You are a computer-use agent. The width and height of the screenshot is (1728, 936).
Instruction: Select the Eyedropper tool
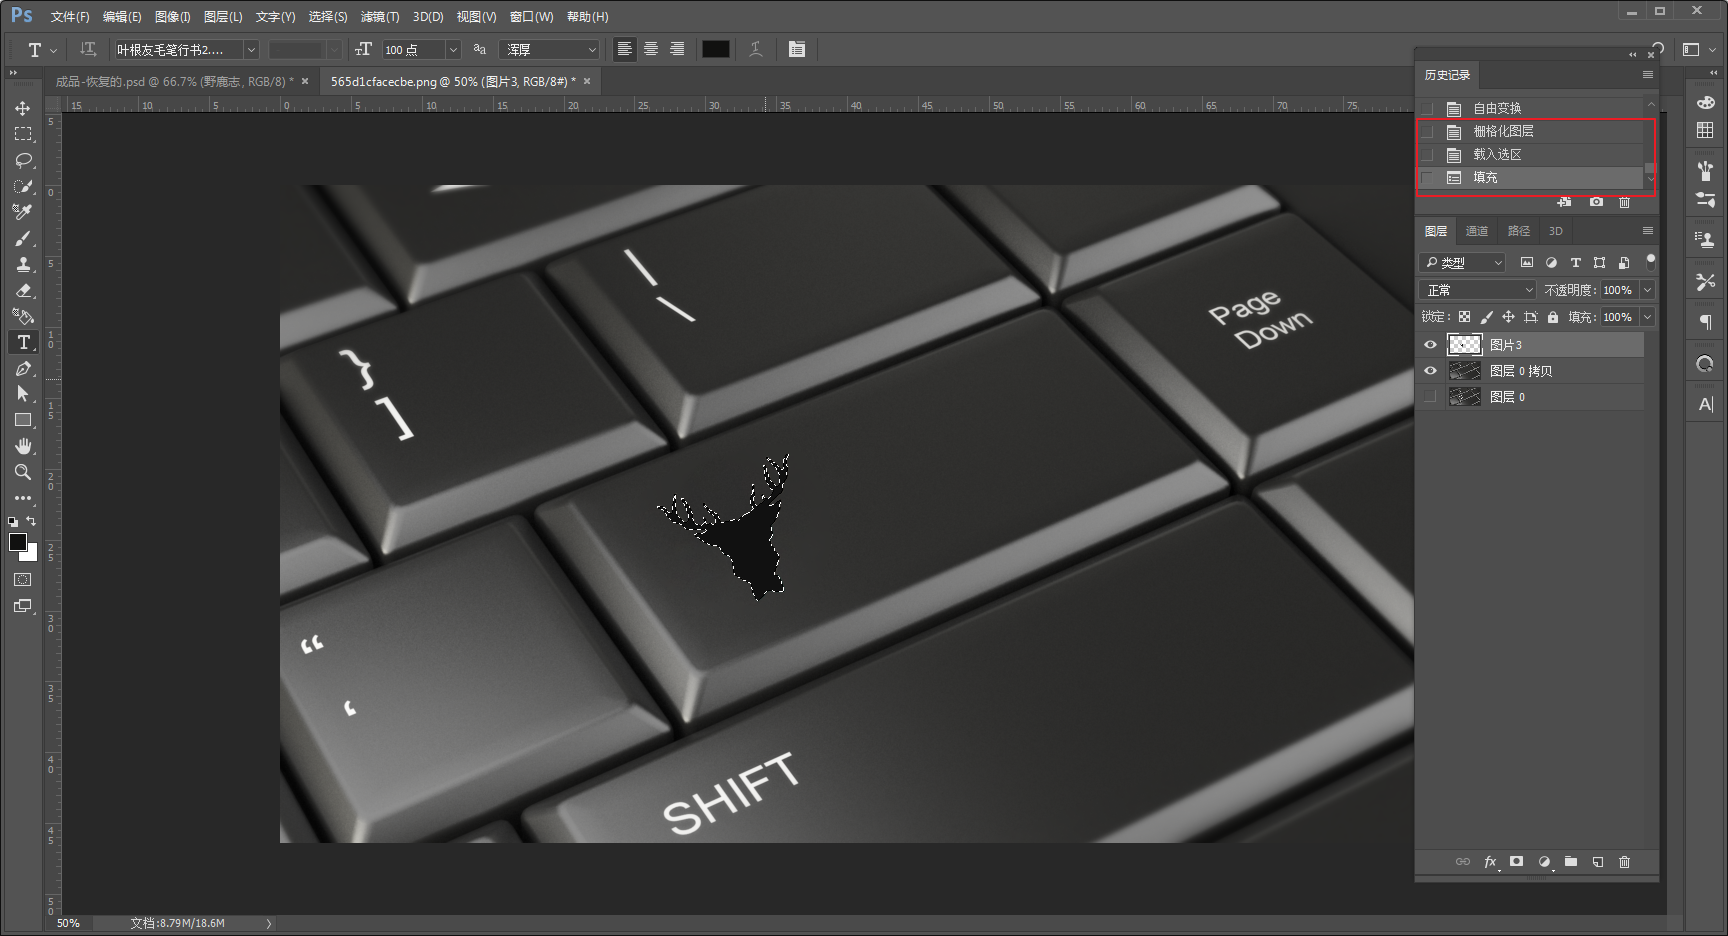(x=23, y=212)
